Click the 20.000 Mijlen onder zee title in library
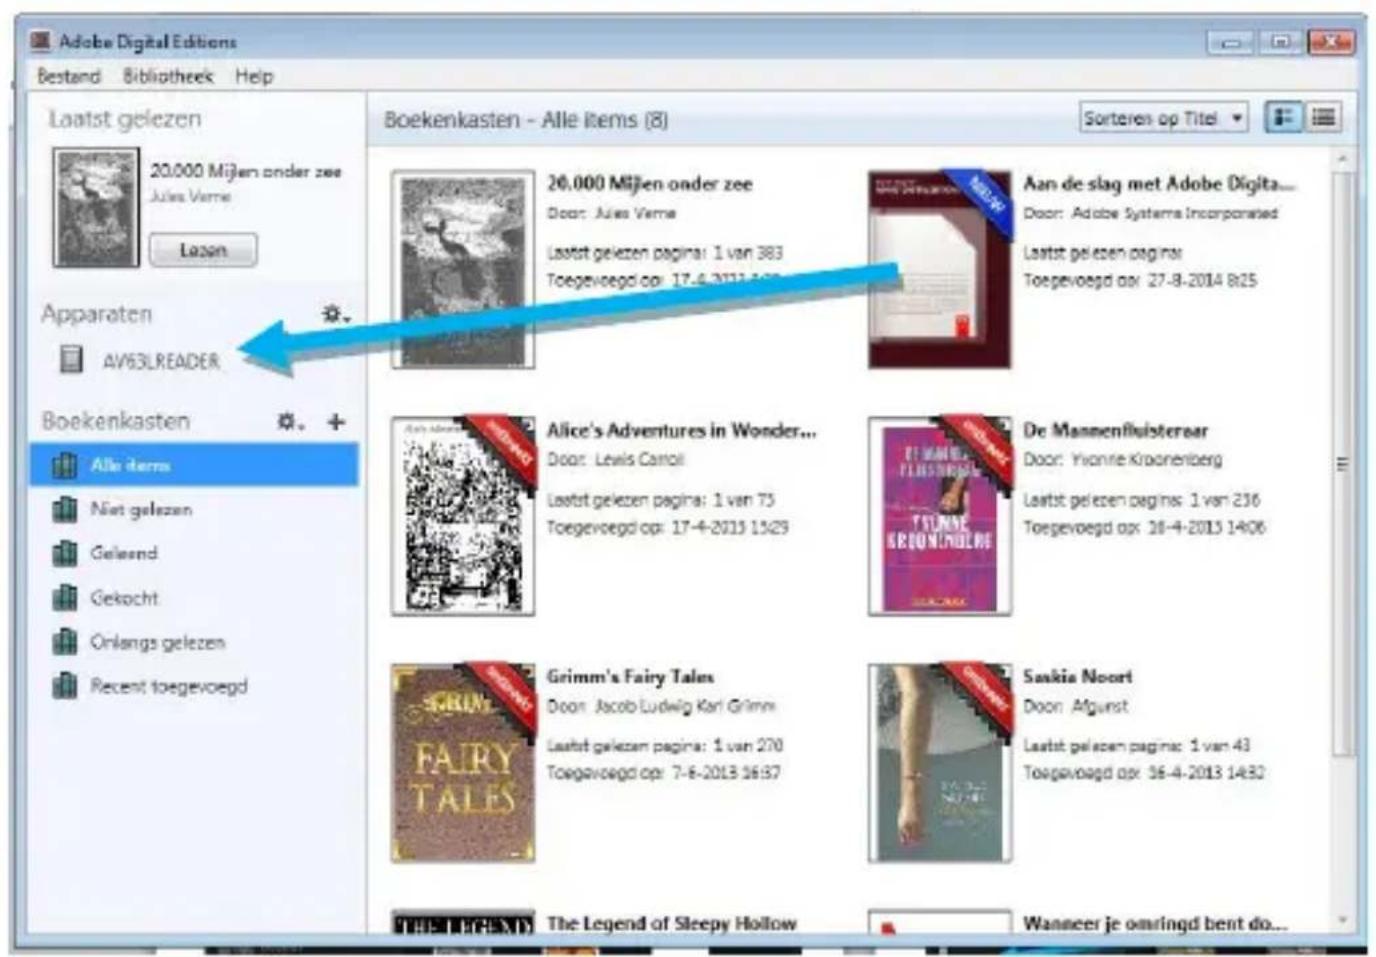1376x957 pixels. (x=649, y=184)
